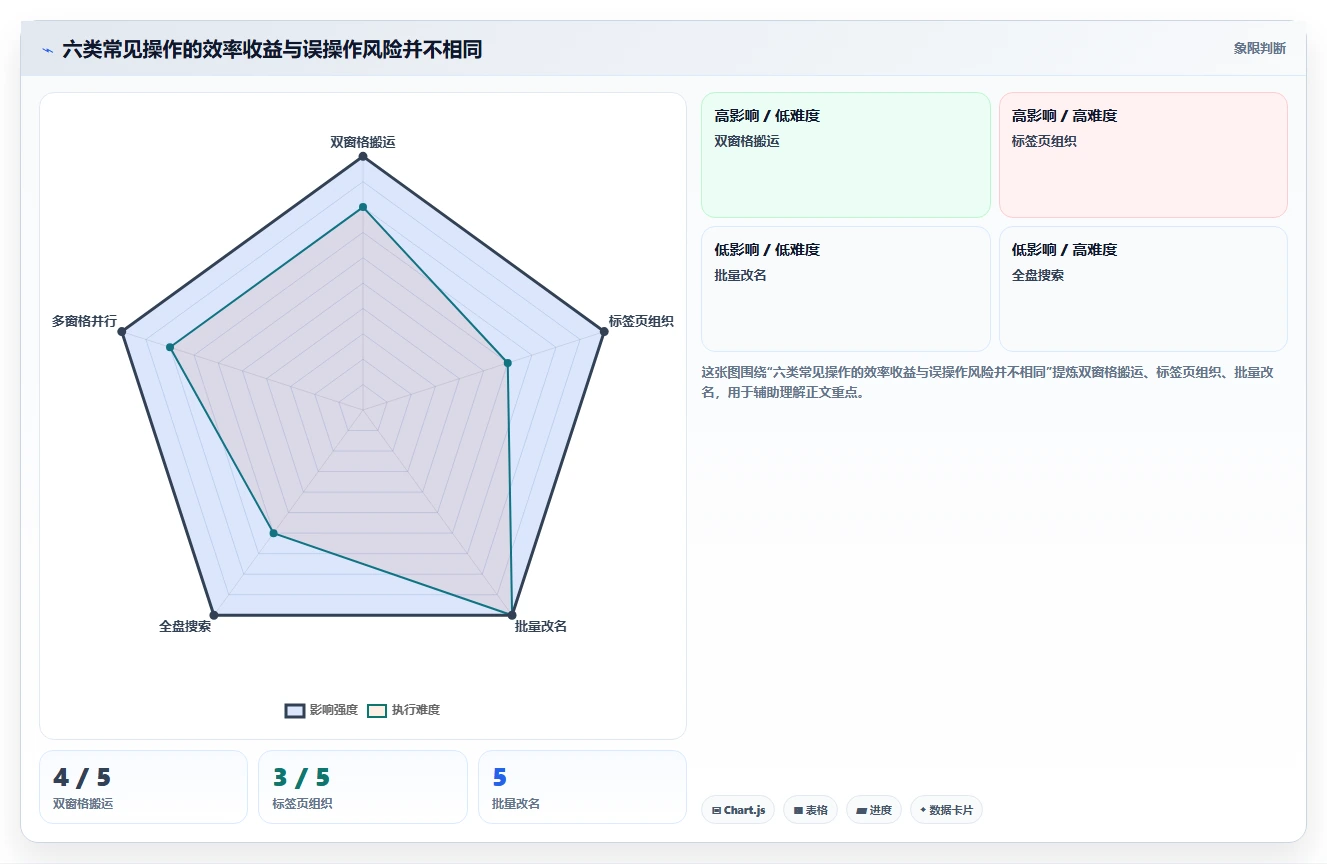
Task: Click the 执行难度 legend color box
Action: [377, 711]
